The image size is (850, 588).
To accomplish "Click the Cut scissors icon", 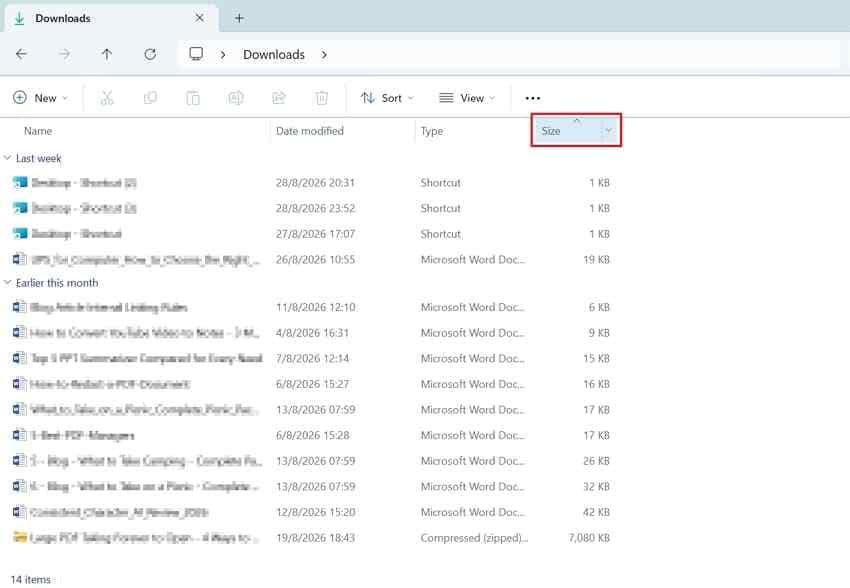I will [107, 98].
